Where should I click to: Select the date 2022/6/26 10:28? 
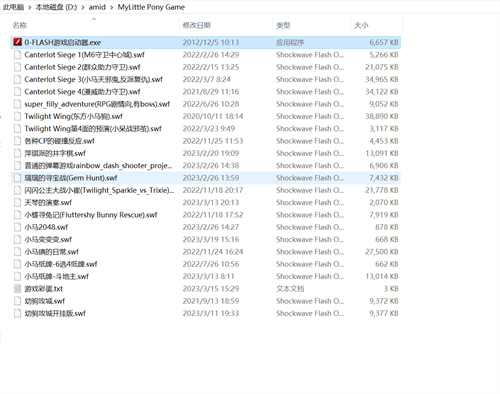click(x=211, y=104)
